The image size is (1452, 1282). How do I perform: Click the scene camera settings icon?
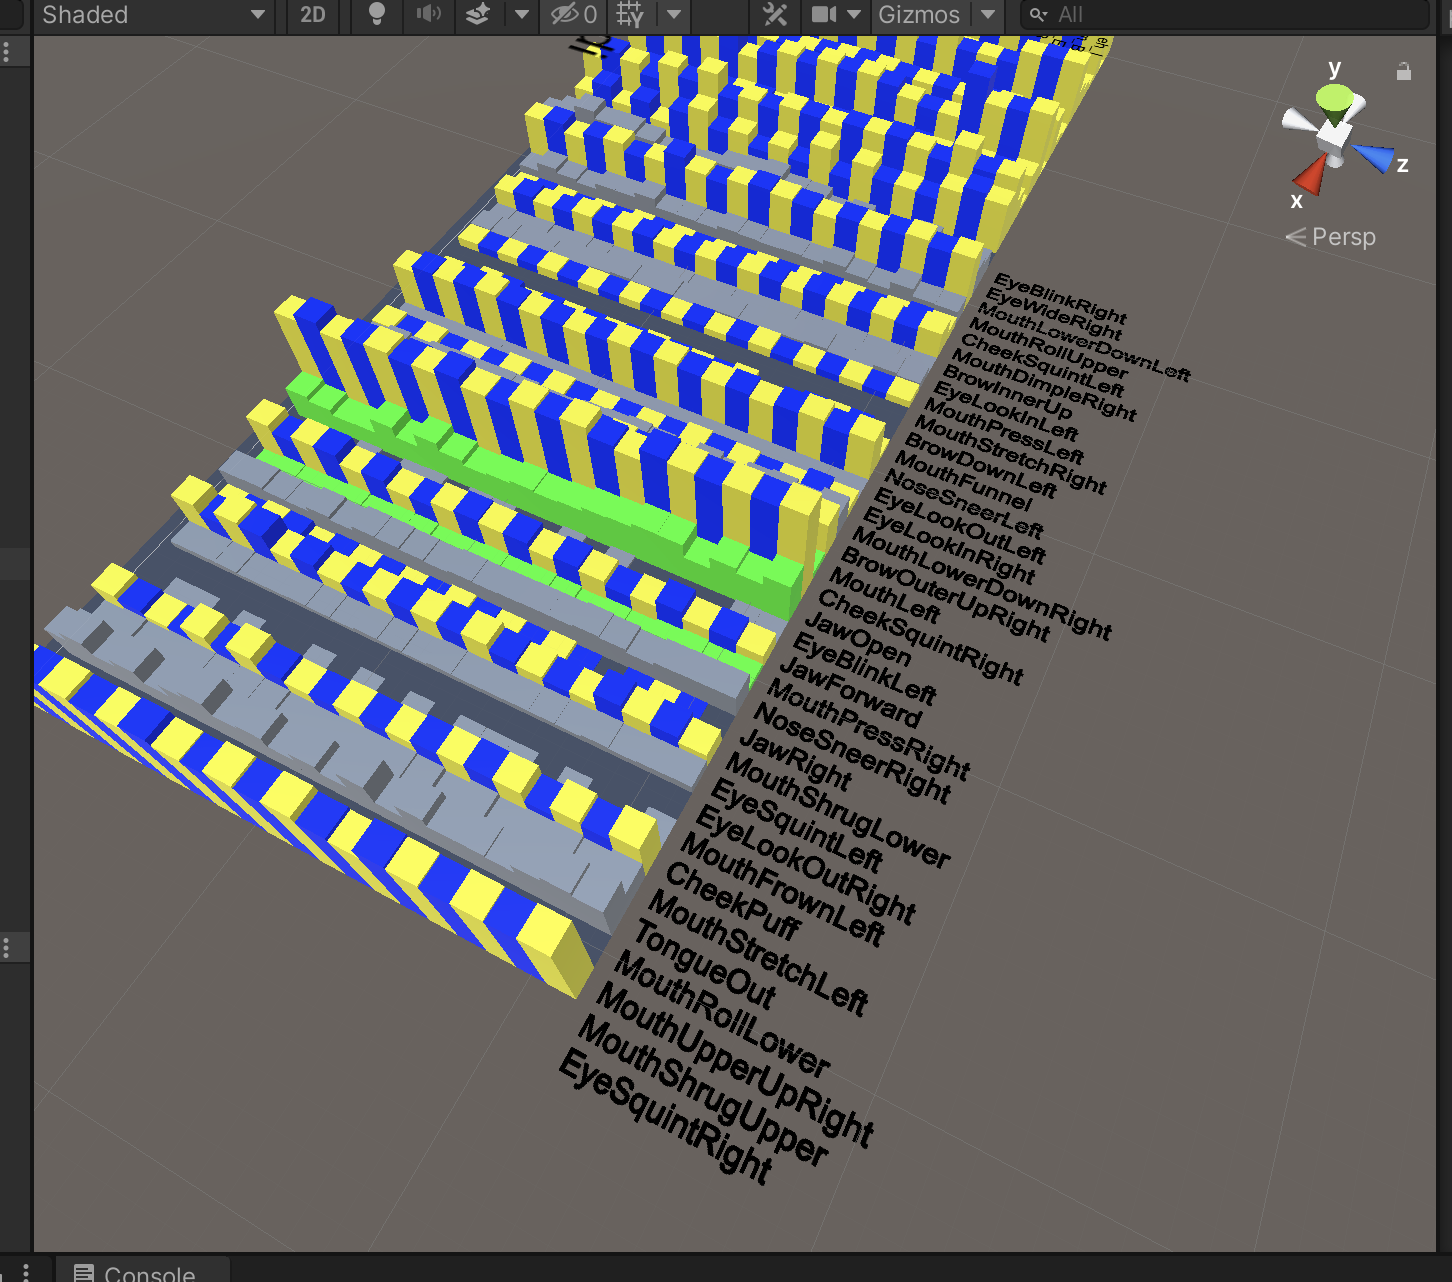point(824,14)
